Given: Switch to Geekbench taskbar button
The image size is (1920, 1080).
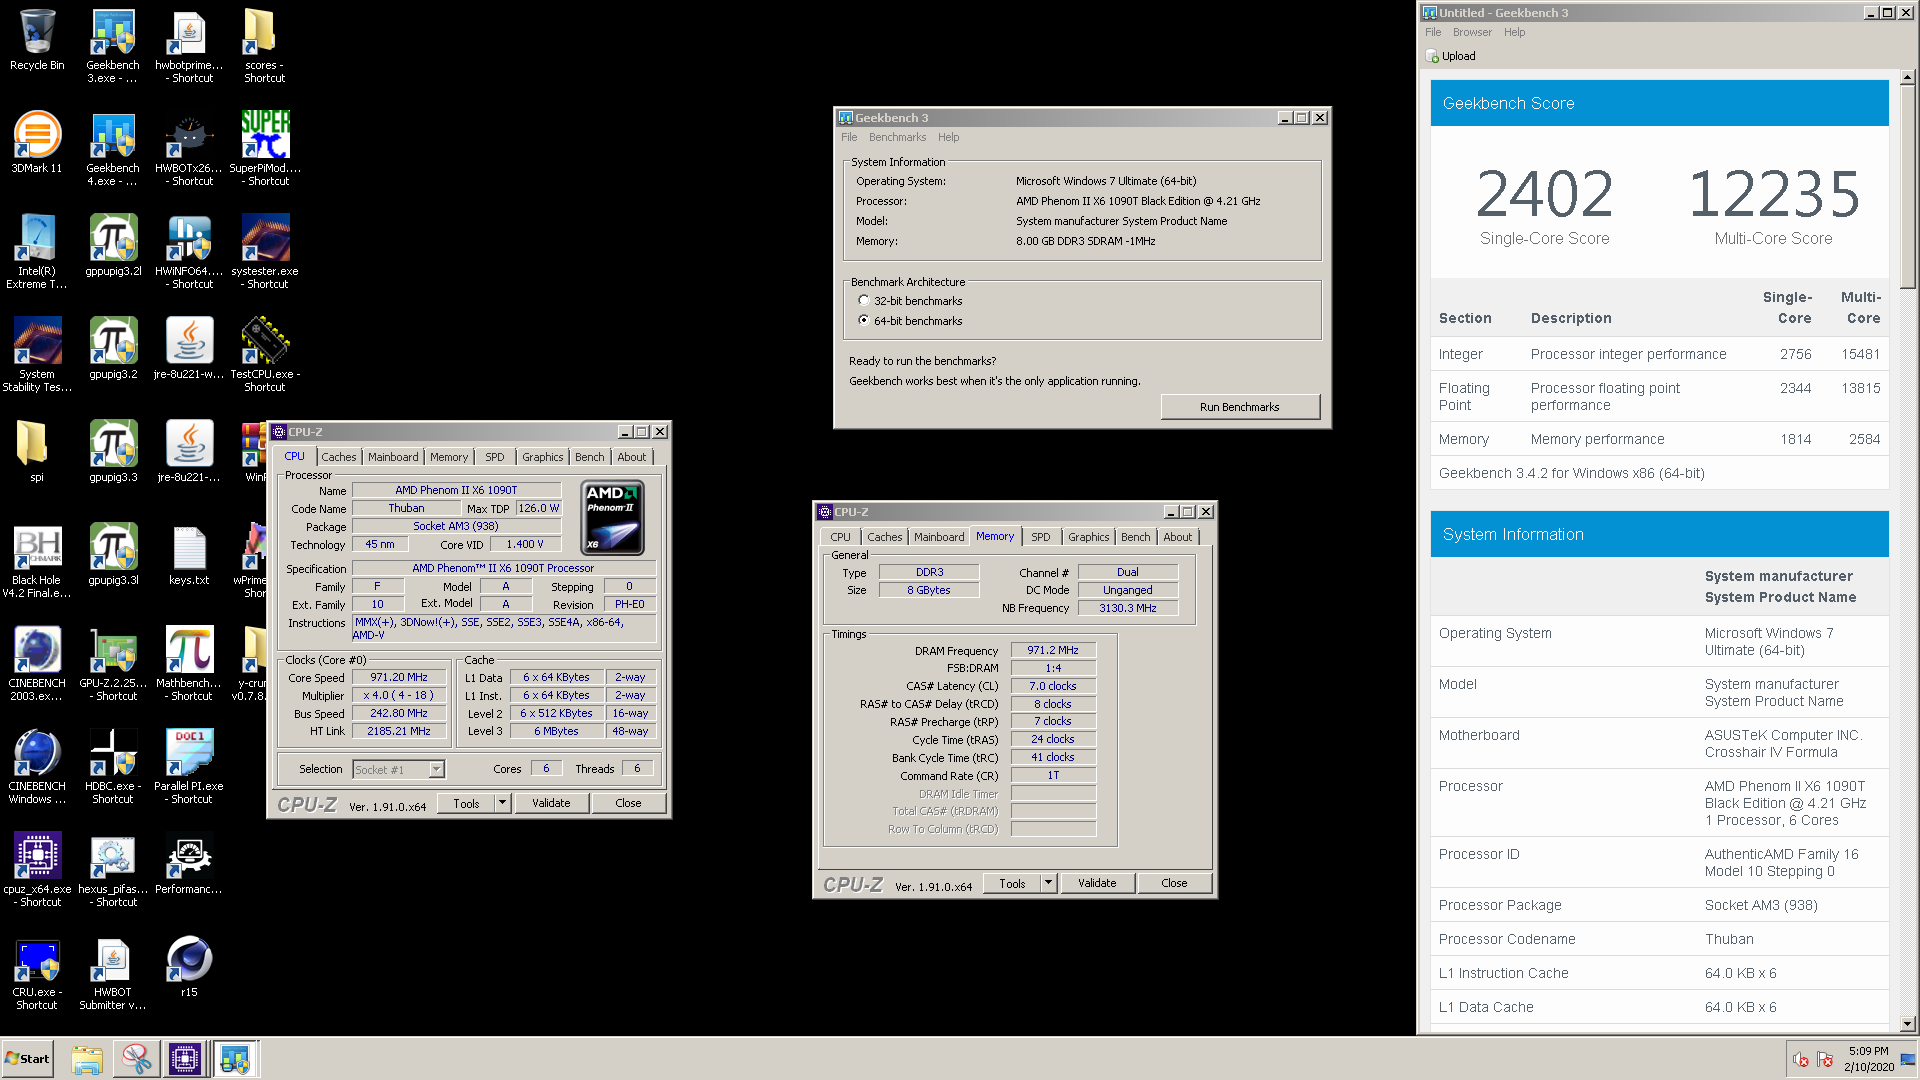Looking at the screenshot, I should (235, 1059).
